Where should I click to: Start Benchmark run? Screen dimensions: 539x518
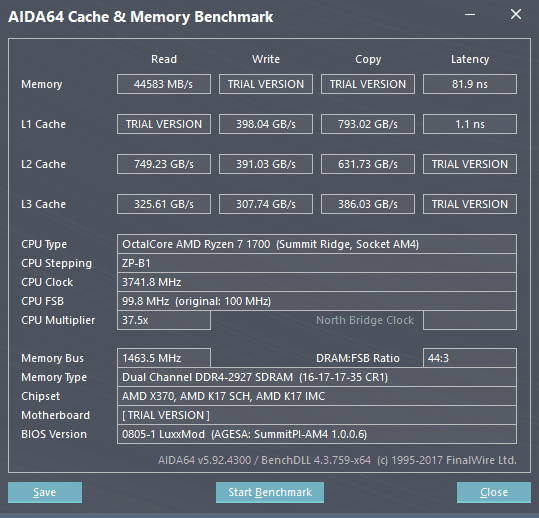270,492
